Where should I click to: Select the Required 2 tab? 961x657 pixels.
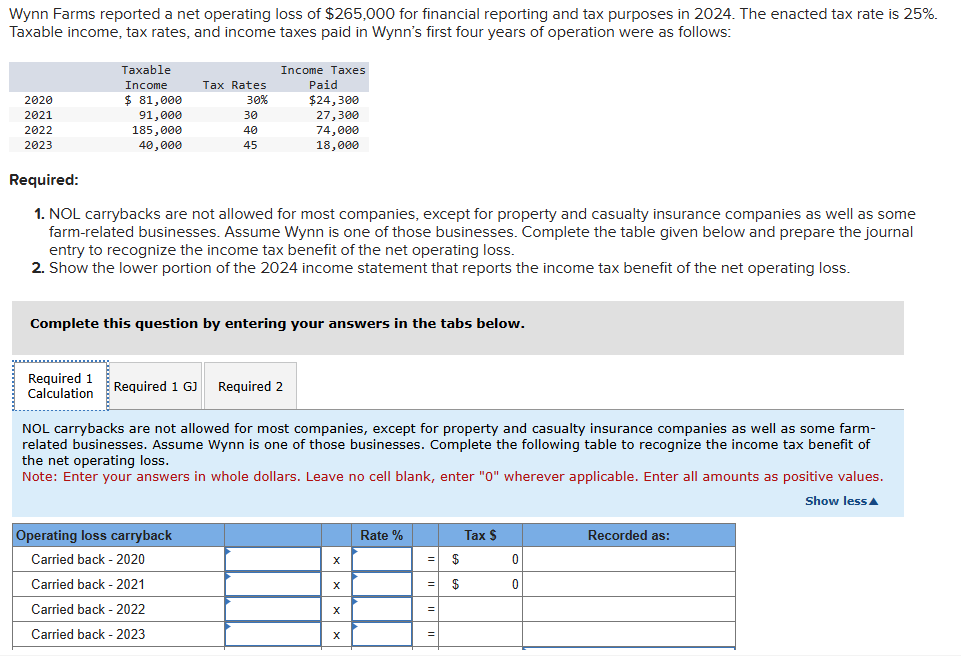click(250, 386)
